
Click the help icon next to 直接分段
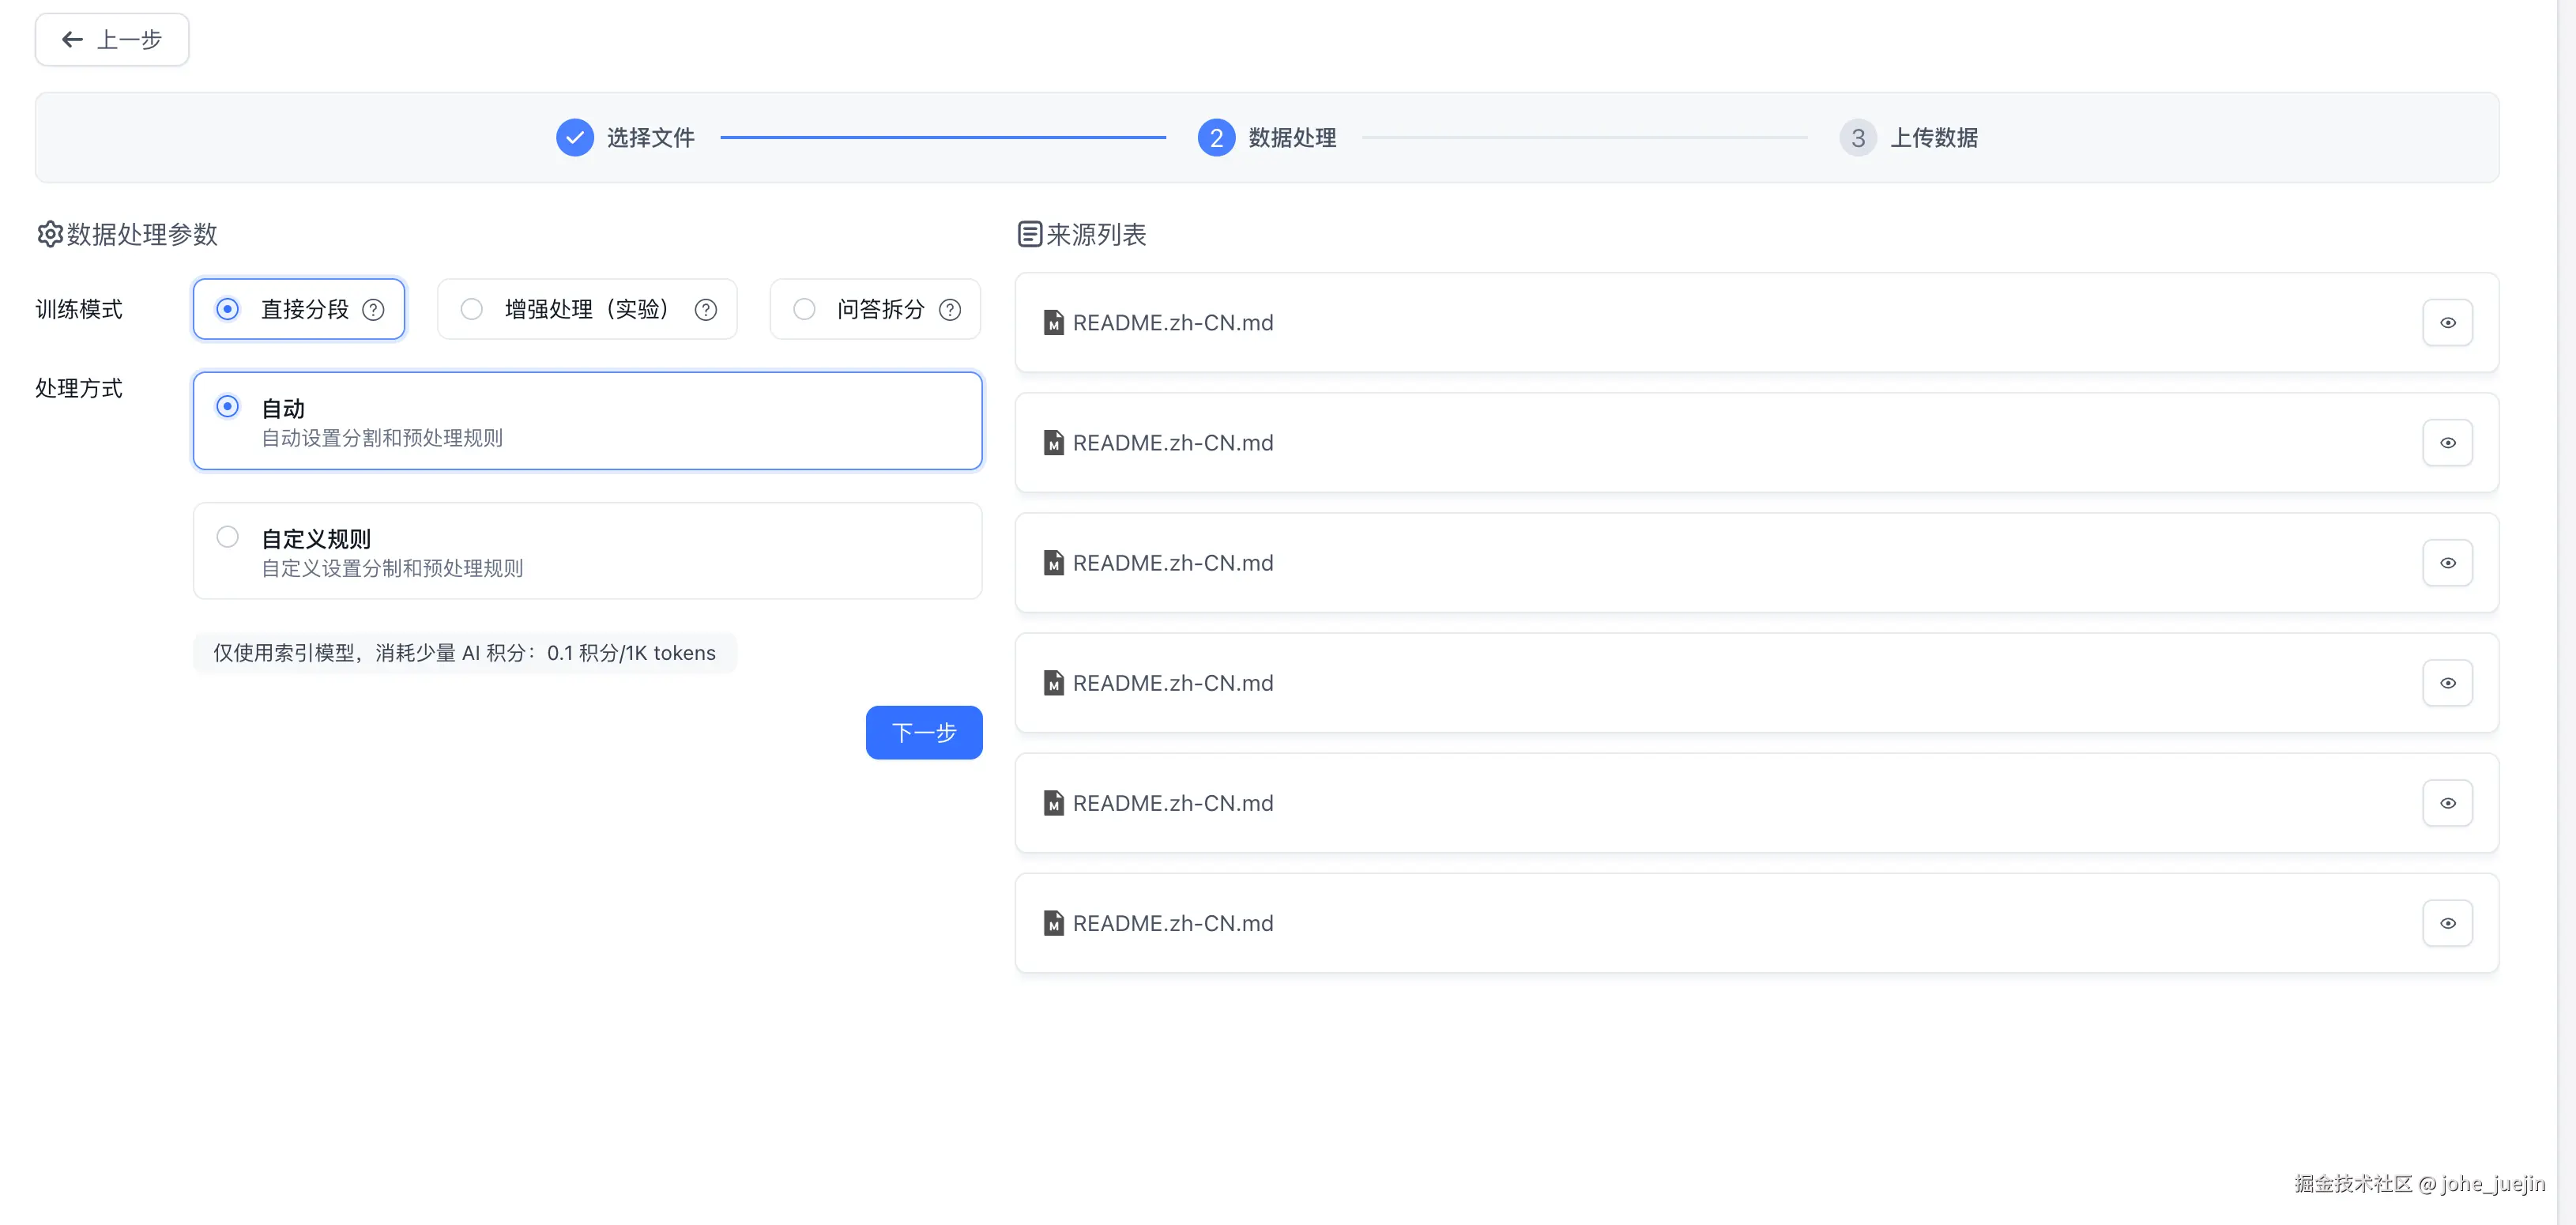click(x=373, y=310)
